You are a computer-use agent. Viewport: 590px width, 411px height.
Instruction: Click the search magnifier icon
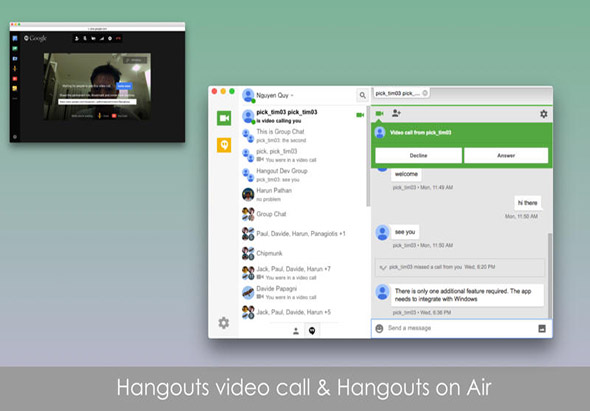pyautogui.click(x=362, y=95)
